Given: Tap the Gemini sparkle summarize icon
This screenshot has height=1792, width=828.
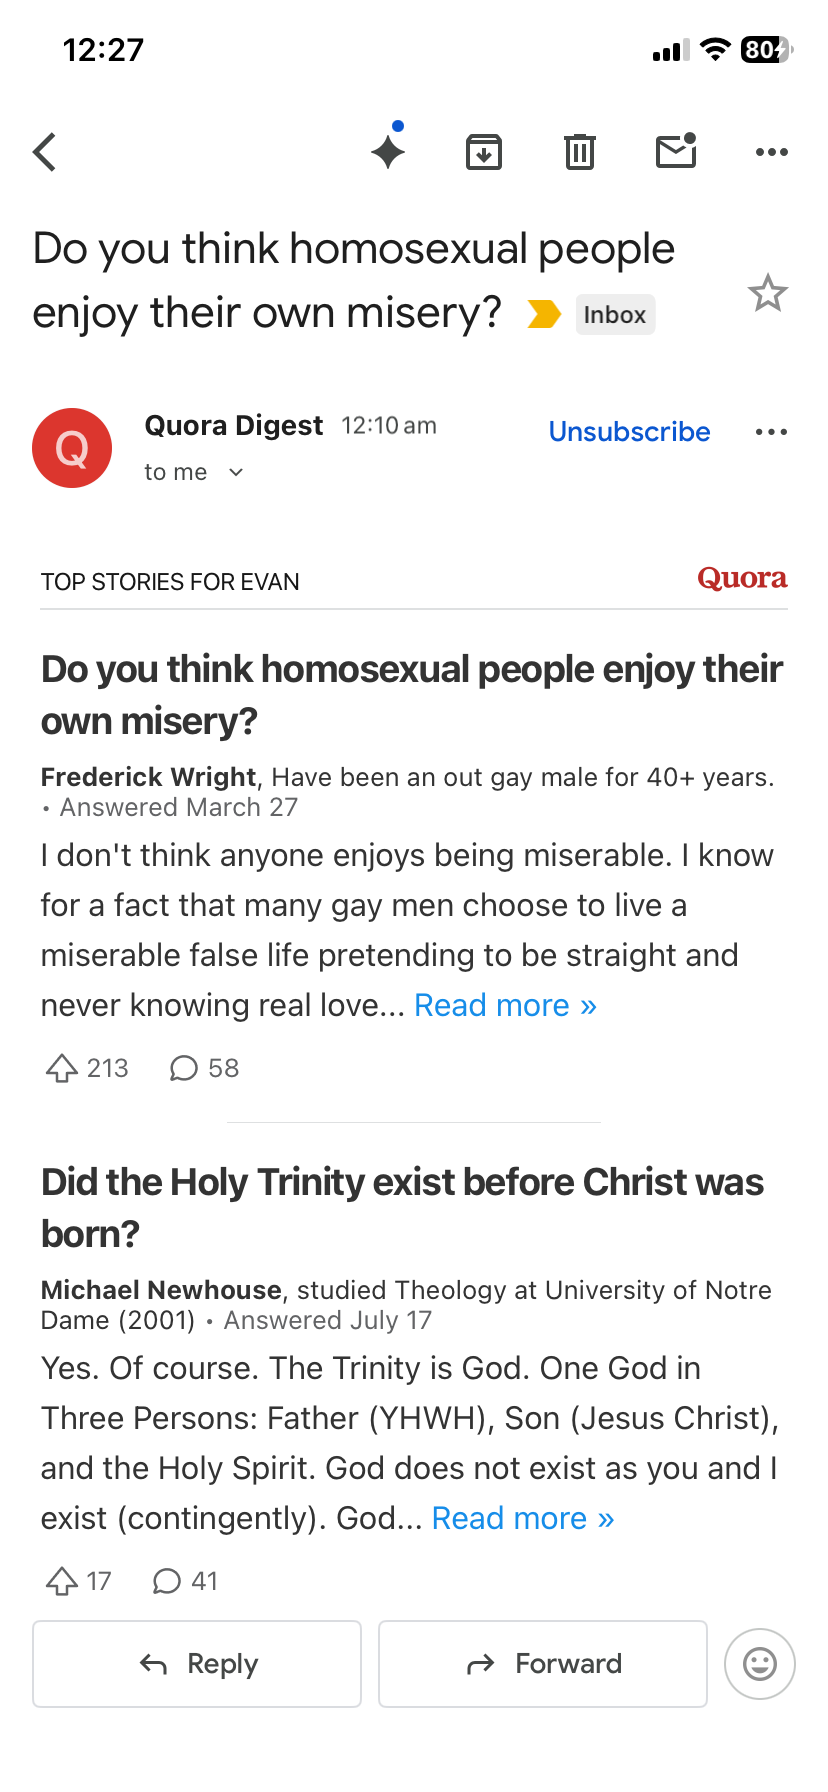Looking at the screenshot, I should coord(388,152).
